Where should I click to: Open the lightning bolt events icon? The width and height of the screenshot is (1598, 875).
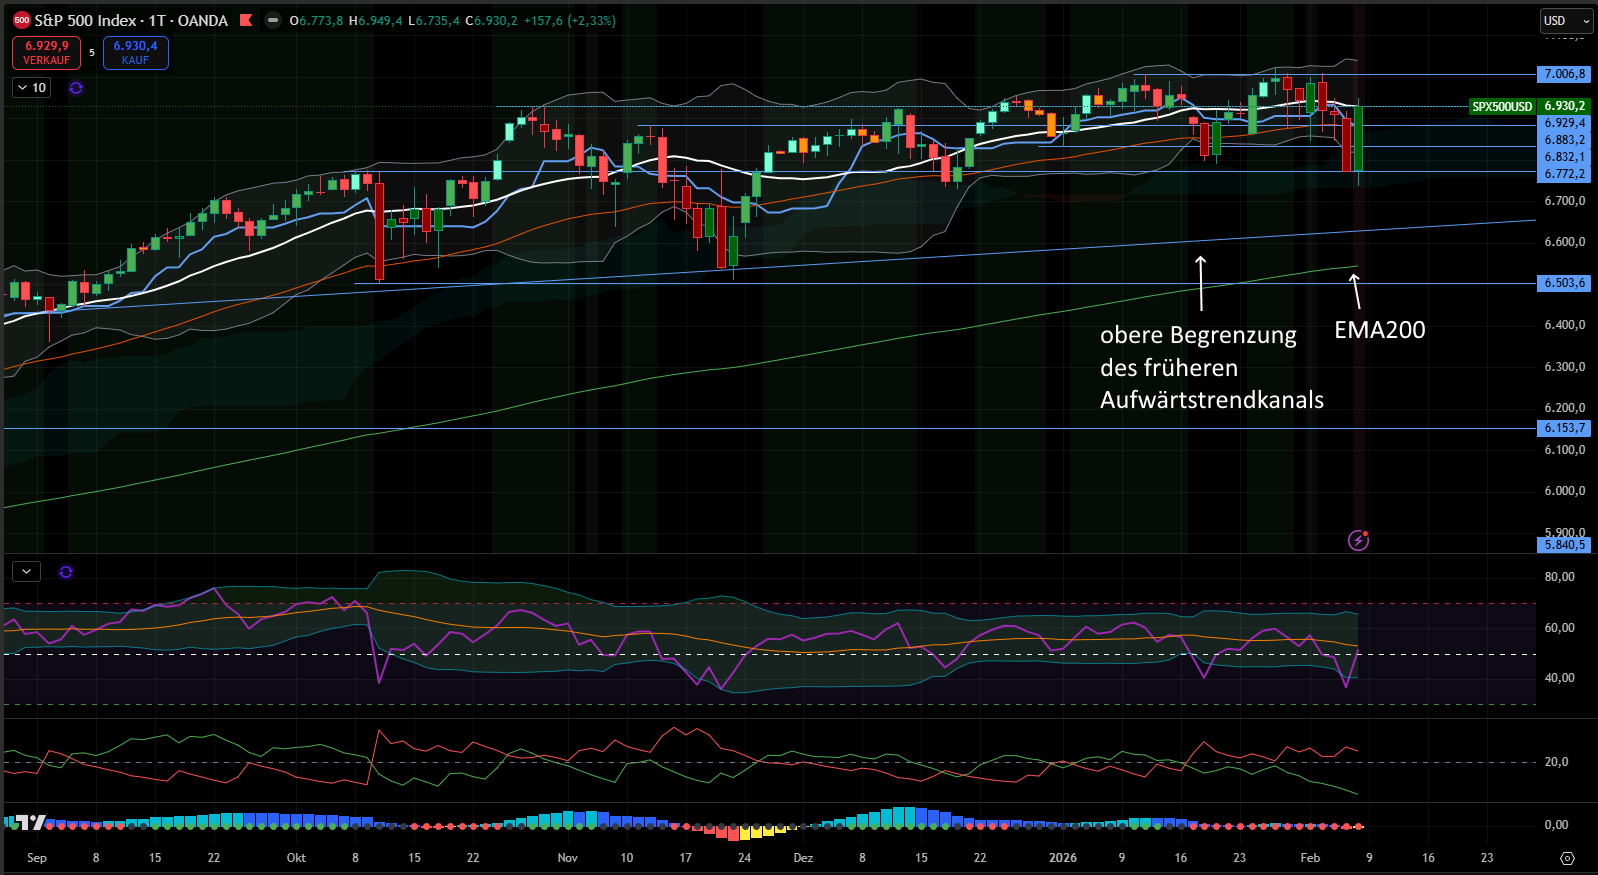[1358, 541]
